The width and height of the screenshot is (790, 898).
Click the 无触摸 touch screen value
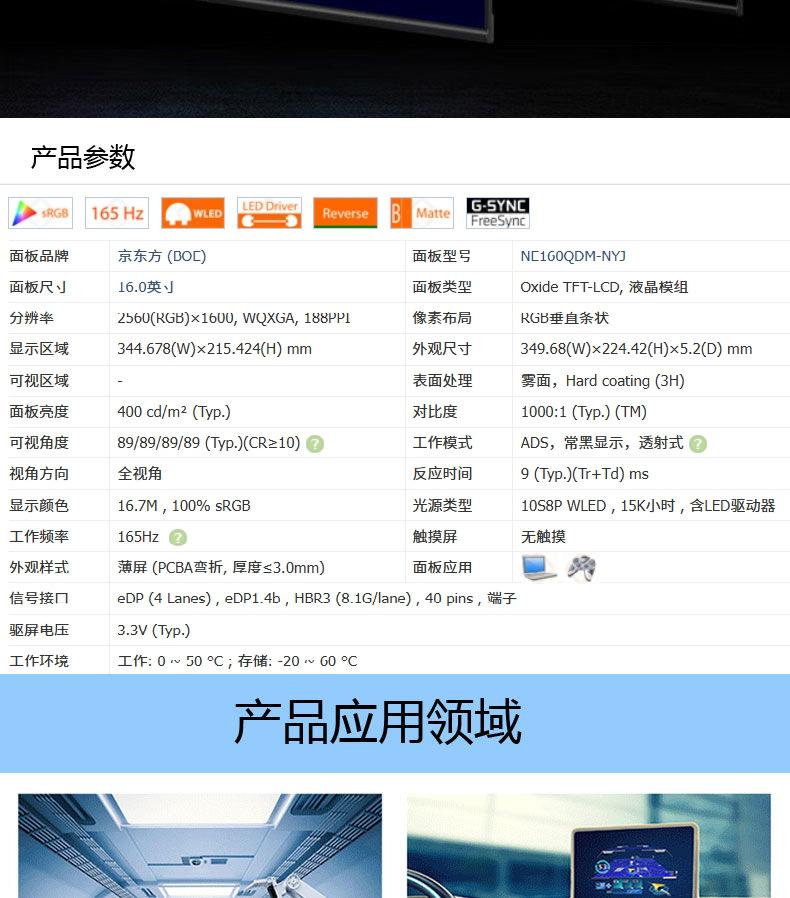point(543,537)
